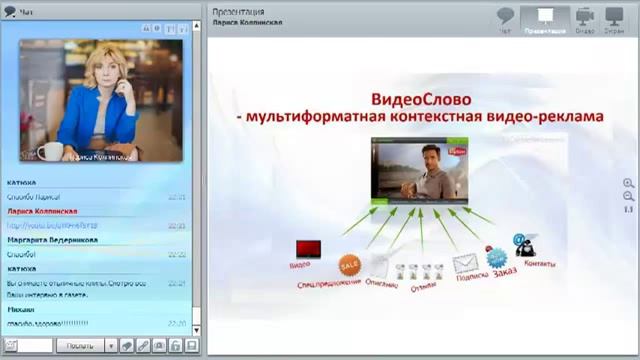Image resolution: width=640 pixels, height=360 pixels.
Task: Increase chat text size with larger T icon
Action: click(171, 29)
